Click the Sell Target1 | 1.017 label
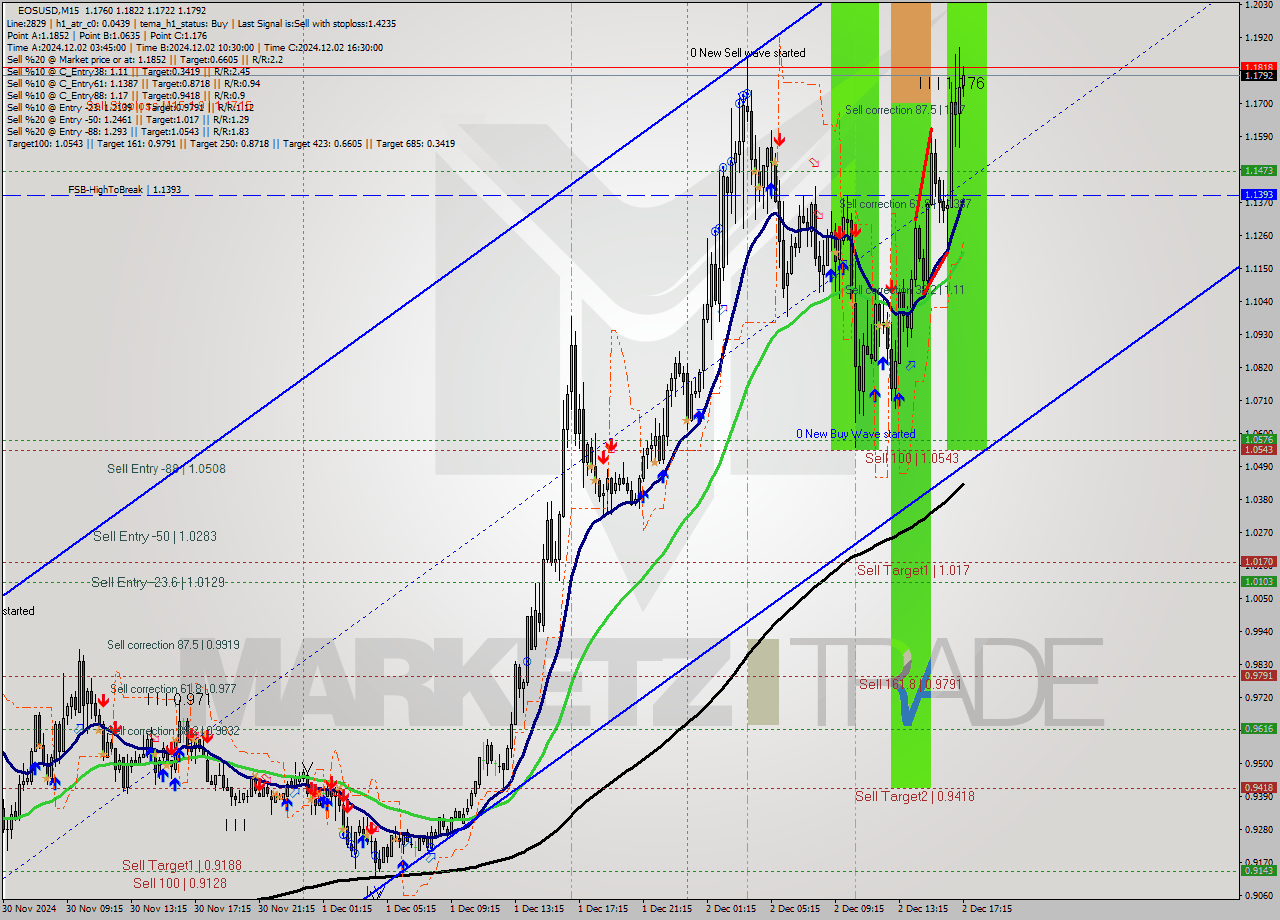The height and width of the screenshot is (920, 1280). (x=913, y=570)
